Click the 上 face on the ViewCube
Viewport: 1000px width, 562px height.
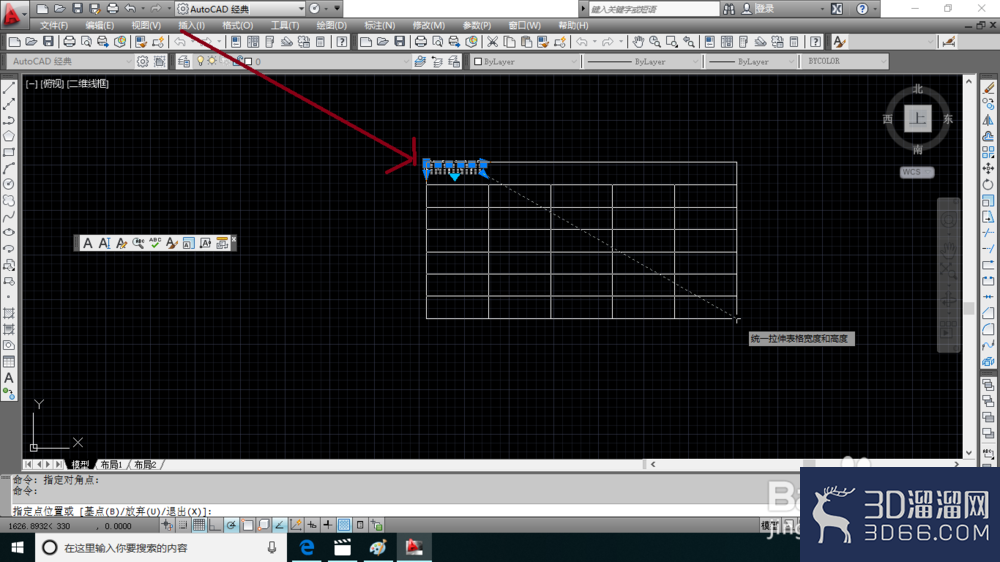pyautogui.click(x=918, y=119)
